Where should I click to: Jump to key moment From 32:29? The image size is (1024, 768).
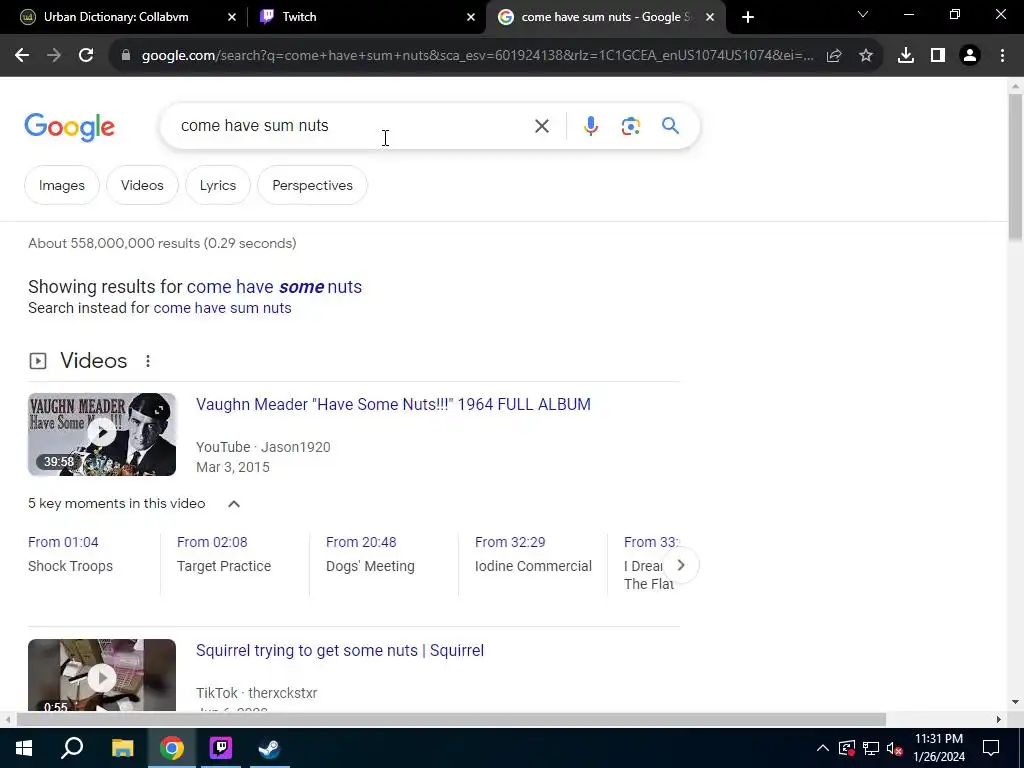tap(510, 542)
